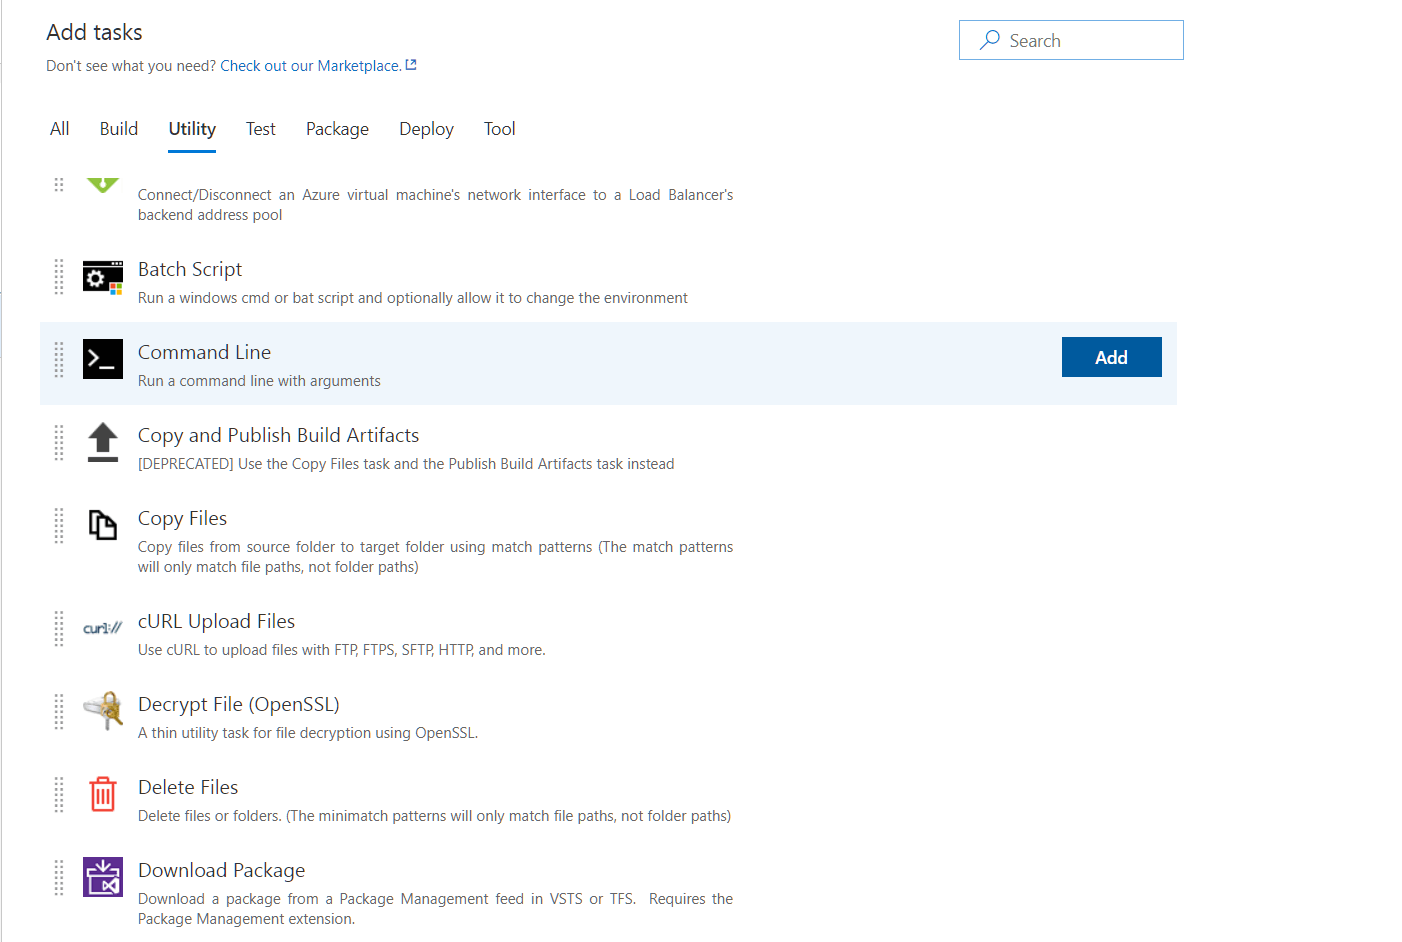Click the Connect/Disconnect Azure virtual machine description
The width and height of the screenshot is (1402, 942).
pos(435,205)
